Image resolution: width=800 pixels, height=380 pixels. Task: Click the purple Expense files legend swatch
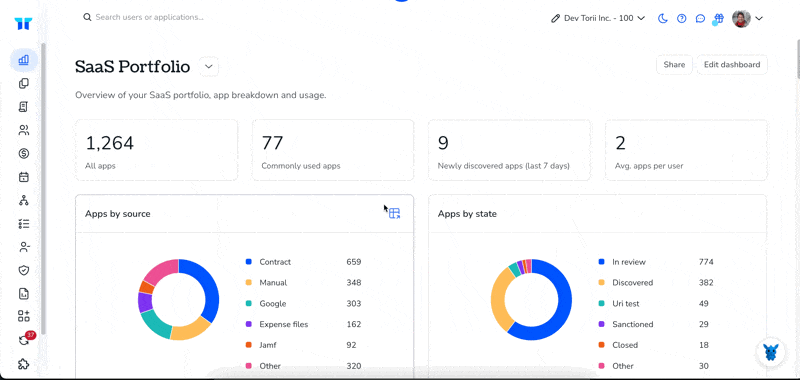[x=249, y=324]
